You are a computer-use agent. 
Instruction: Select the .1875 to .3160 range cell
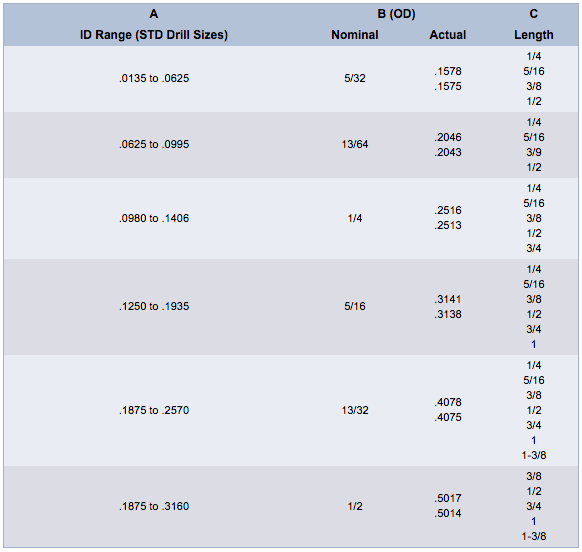154,506
